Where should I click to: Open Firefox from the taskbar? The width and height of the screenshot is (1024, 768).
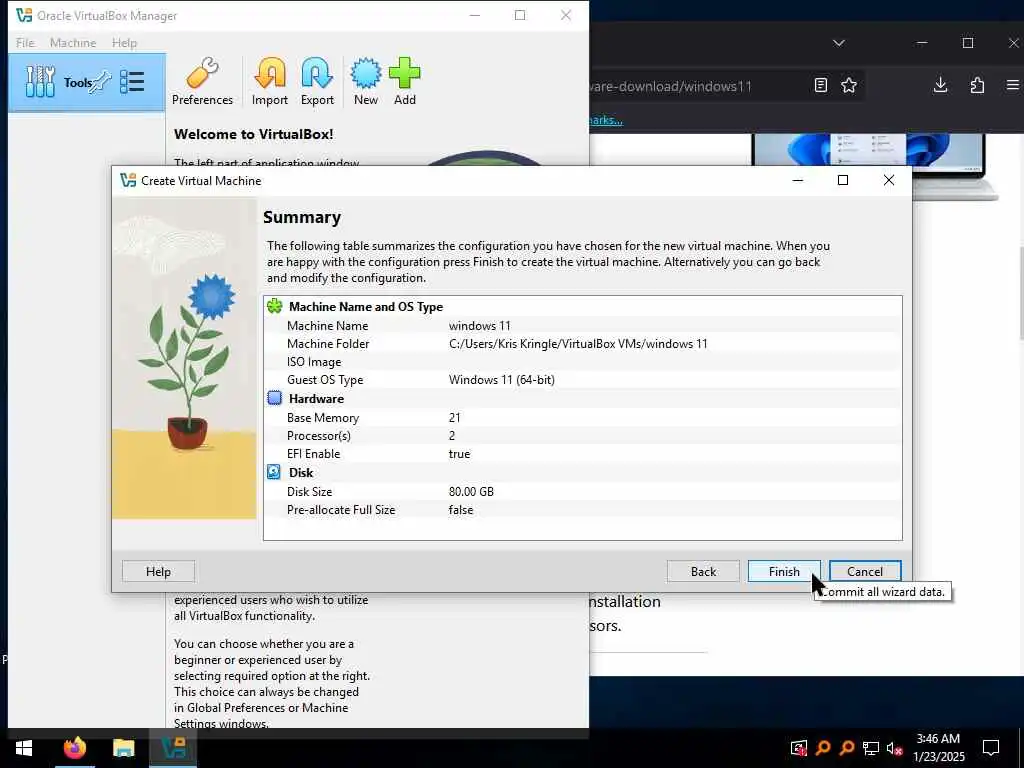point(74,748)
